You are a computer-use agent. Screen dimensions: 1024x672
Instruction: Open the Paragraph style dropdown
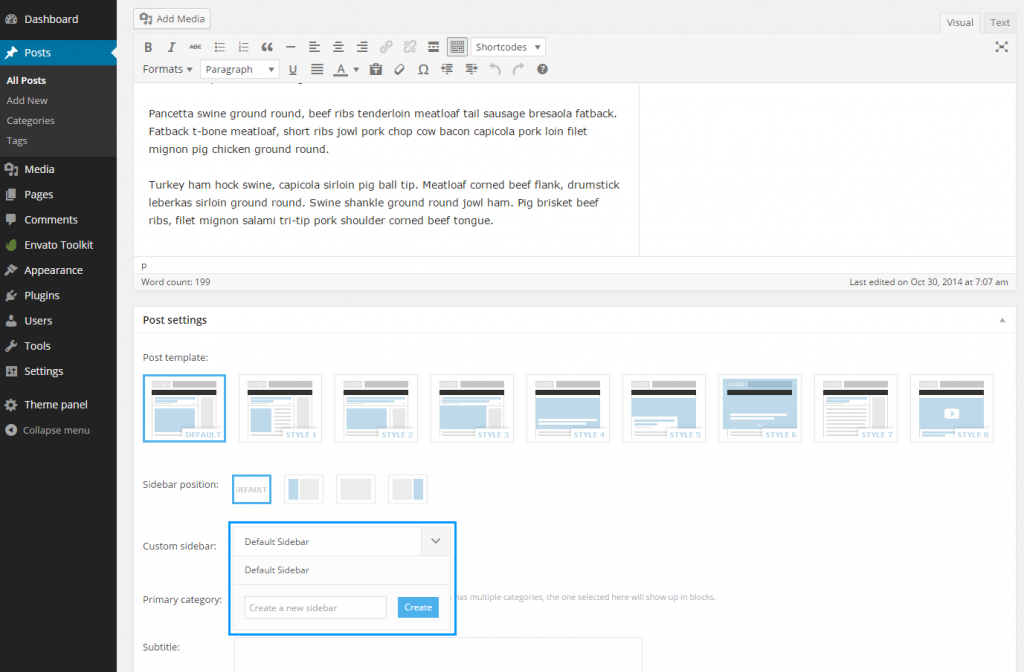click(239, 69)
